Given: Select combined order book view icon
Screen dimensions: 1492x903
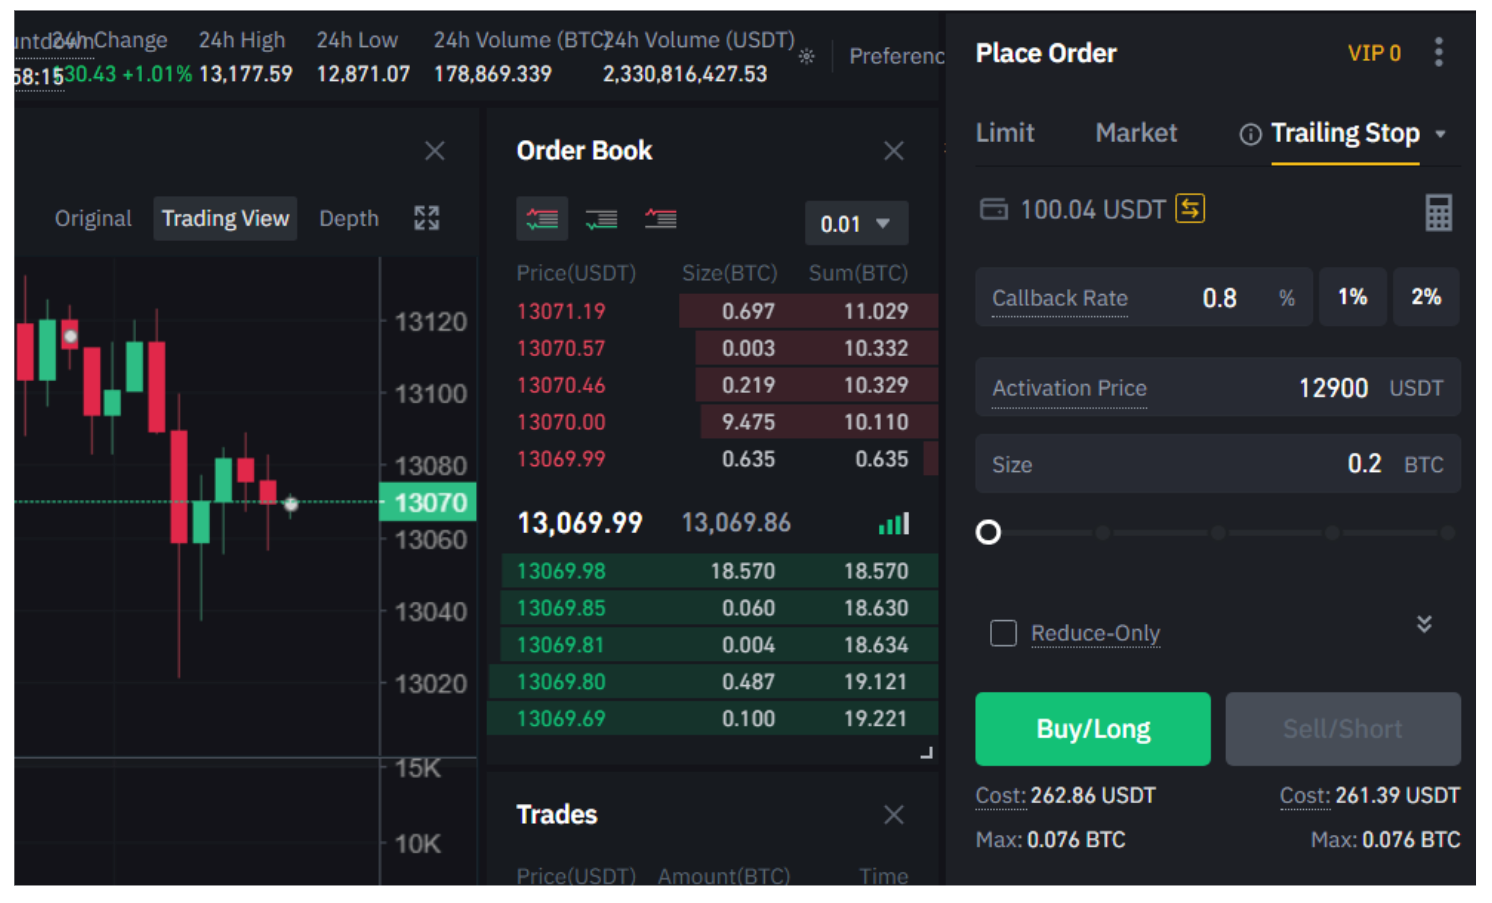Looking at the screenshot, I should [x=542, y=218].
